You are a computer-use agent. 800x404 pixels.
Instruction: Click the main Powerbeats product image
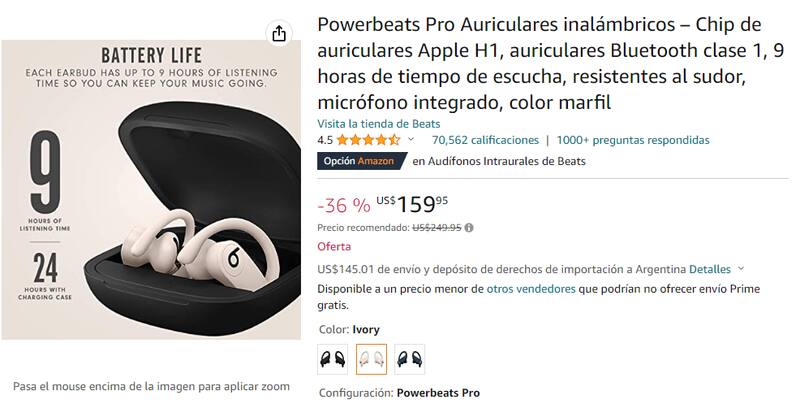pyautogui.click(x=151, y=190)
